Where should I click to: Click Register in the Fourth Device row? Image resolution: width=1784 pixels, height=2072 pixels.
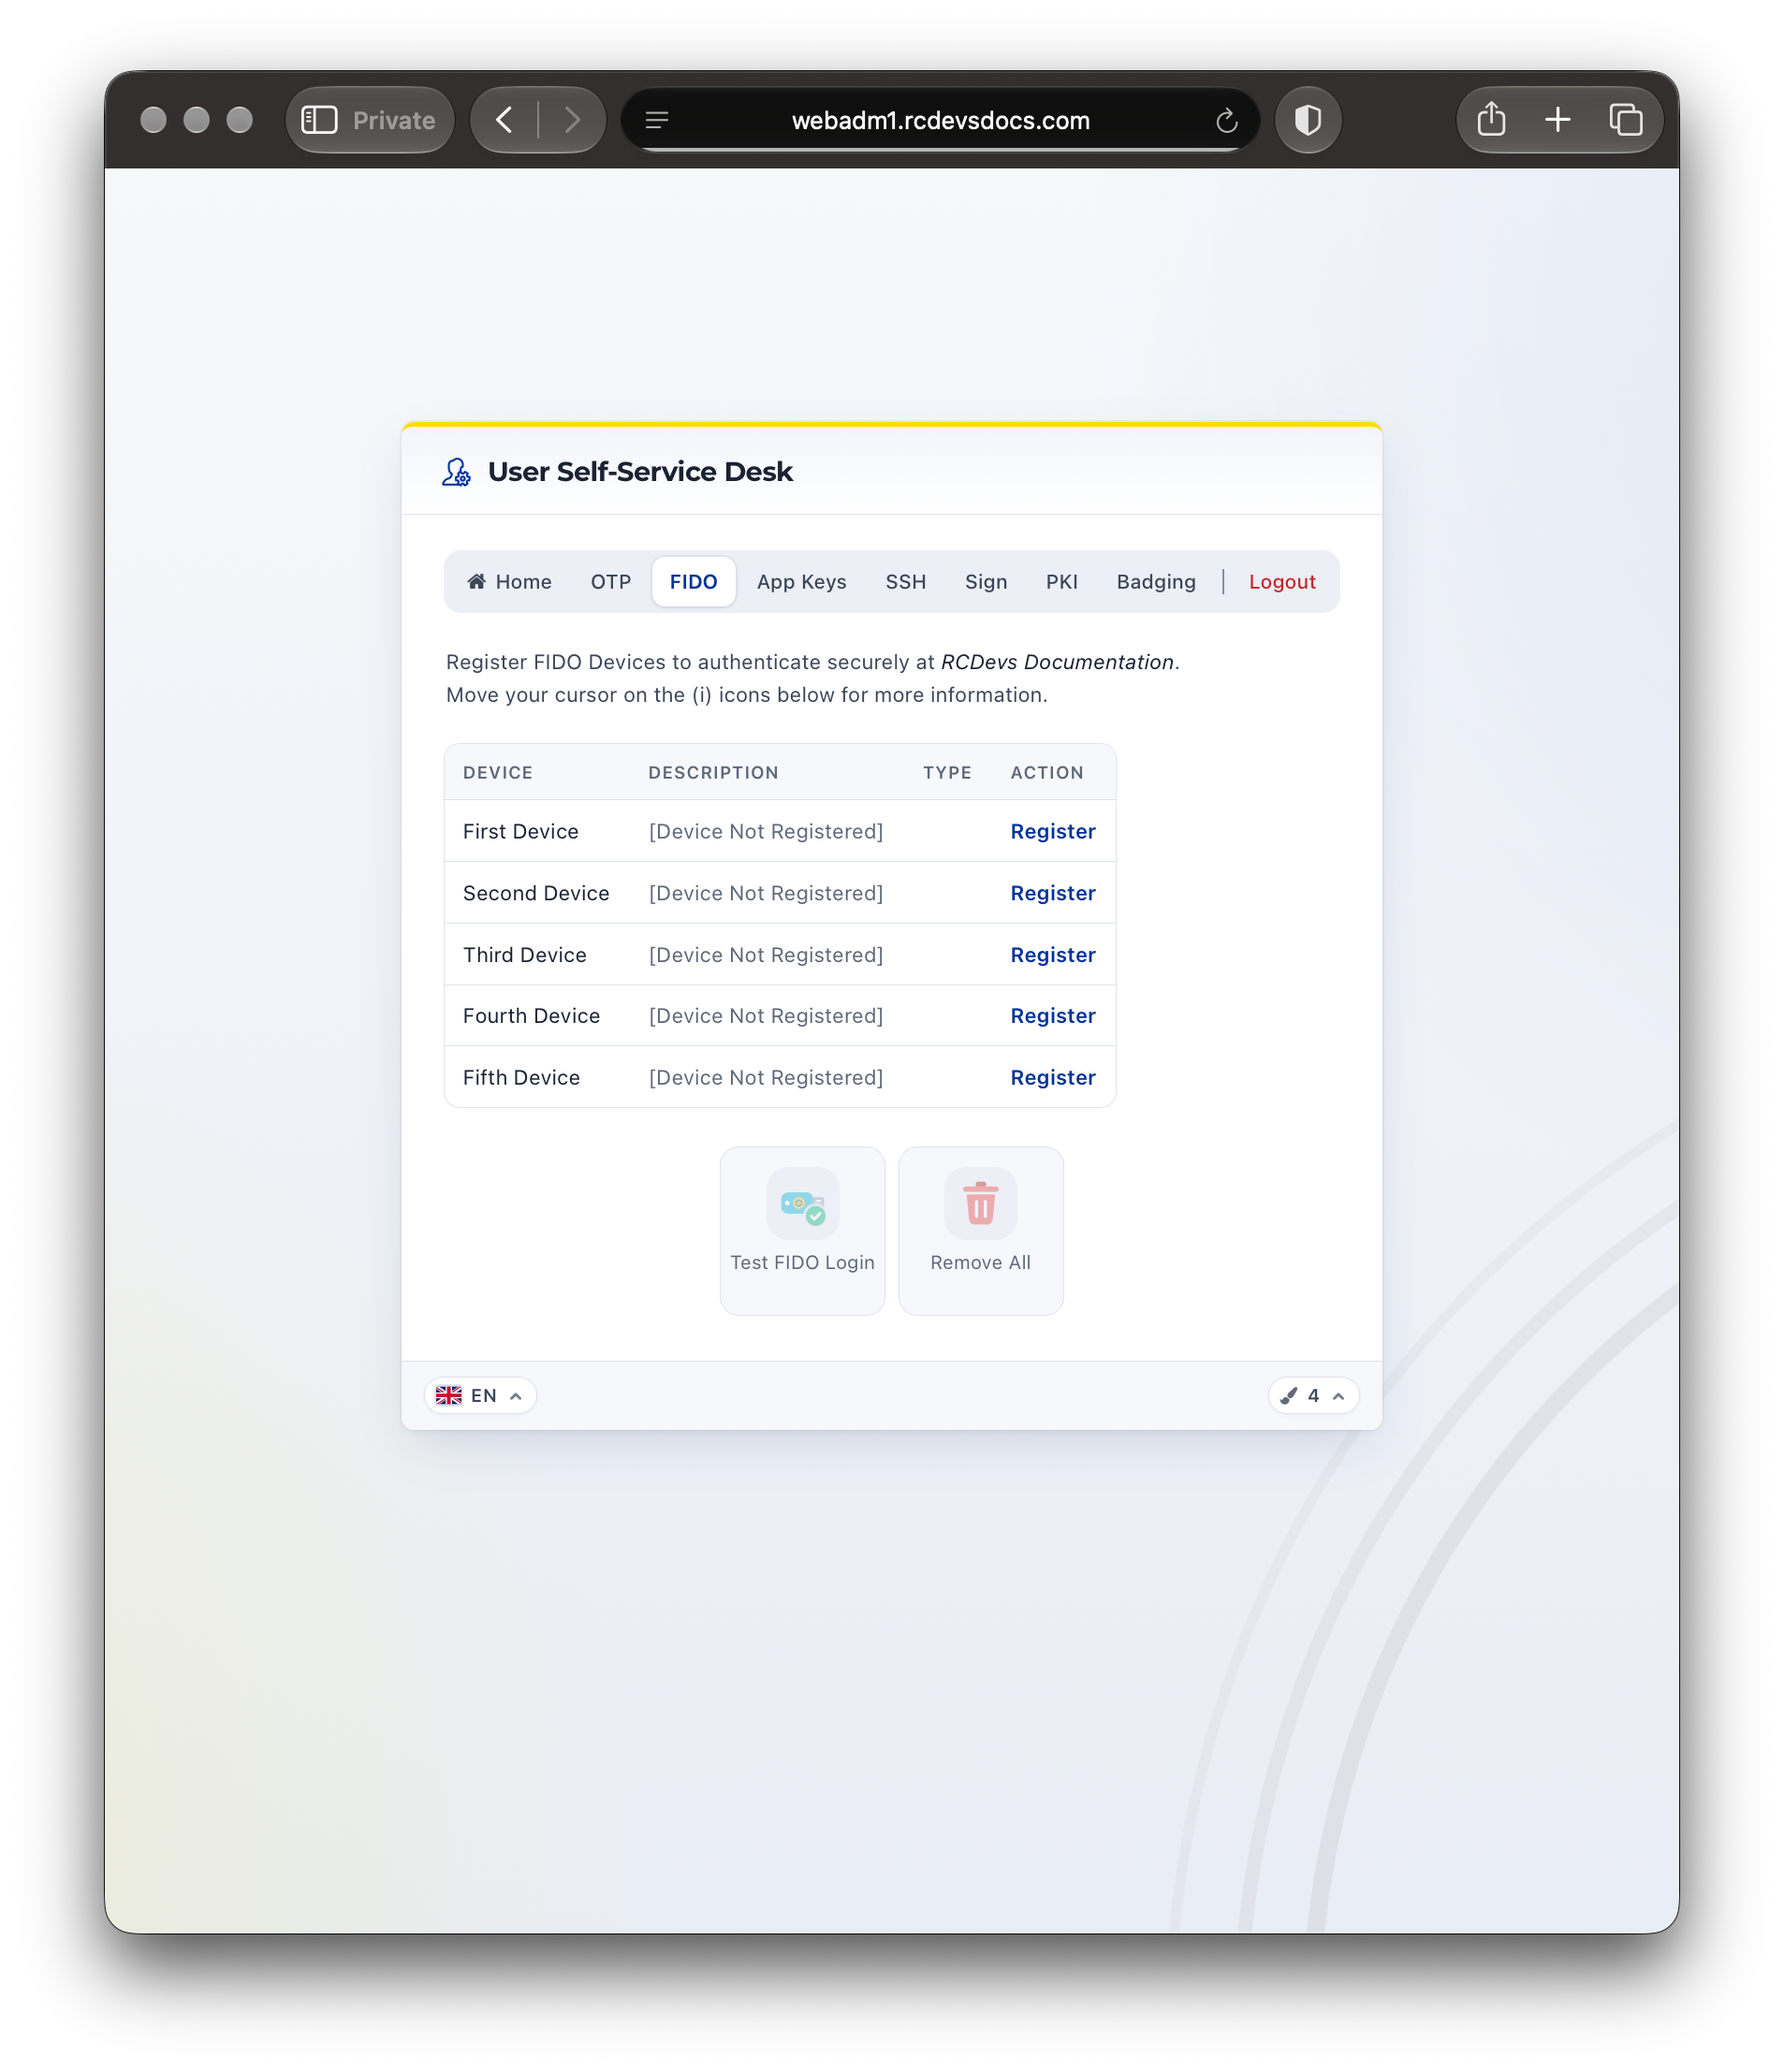1052,1016
